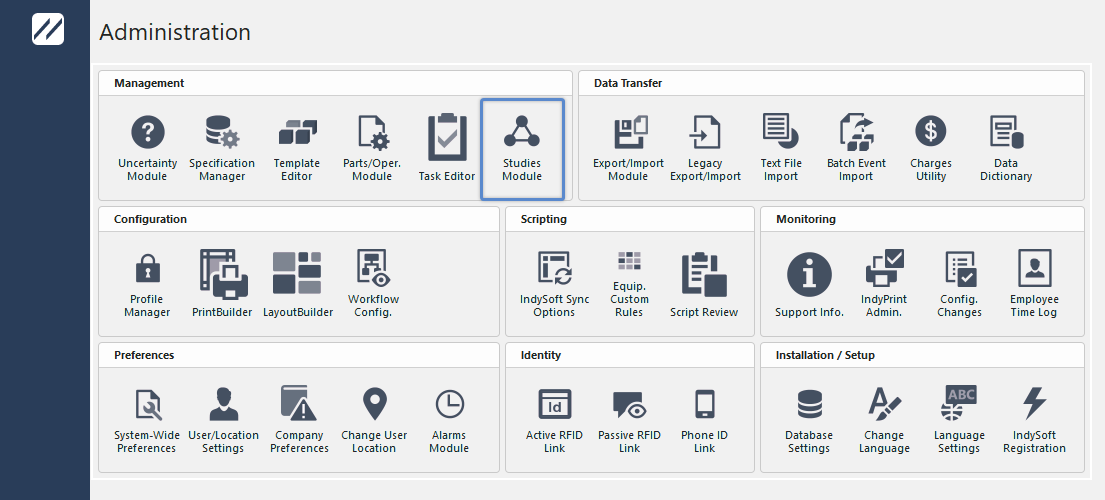The width and height of the screenshot is (1105, 500).
Task: Open Phone ID Link
Action: (704, 420)
